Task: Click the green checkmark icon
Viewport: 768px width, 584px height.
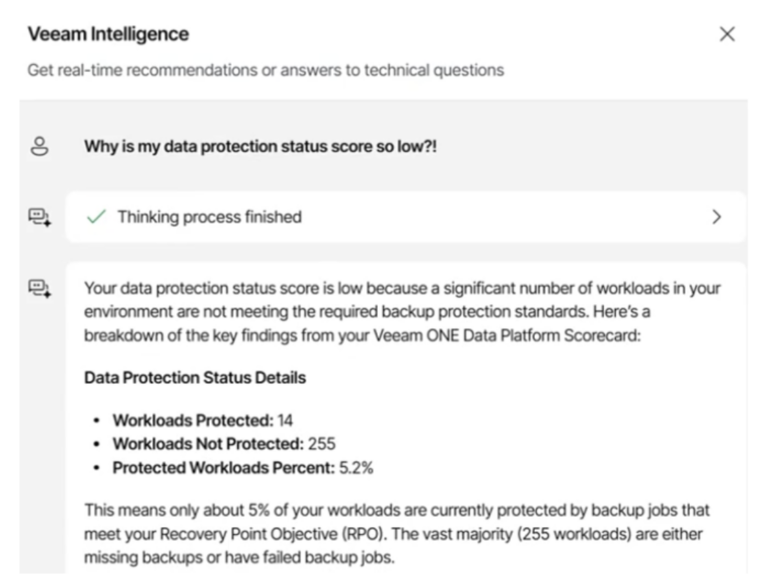Action: click(x=96, y=217)
